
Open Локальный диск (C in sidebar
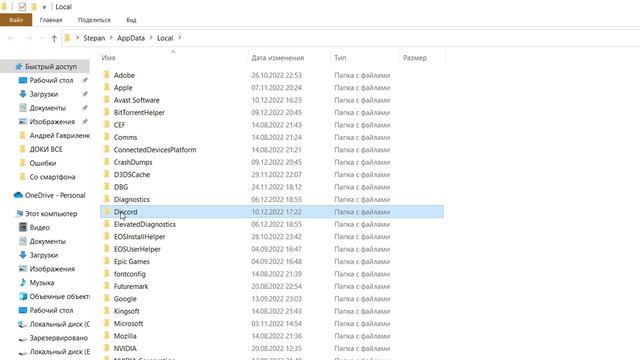click(59, 324)
